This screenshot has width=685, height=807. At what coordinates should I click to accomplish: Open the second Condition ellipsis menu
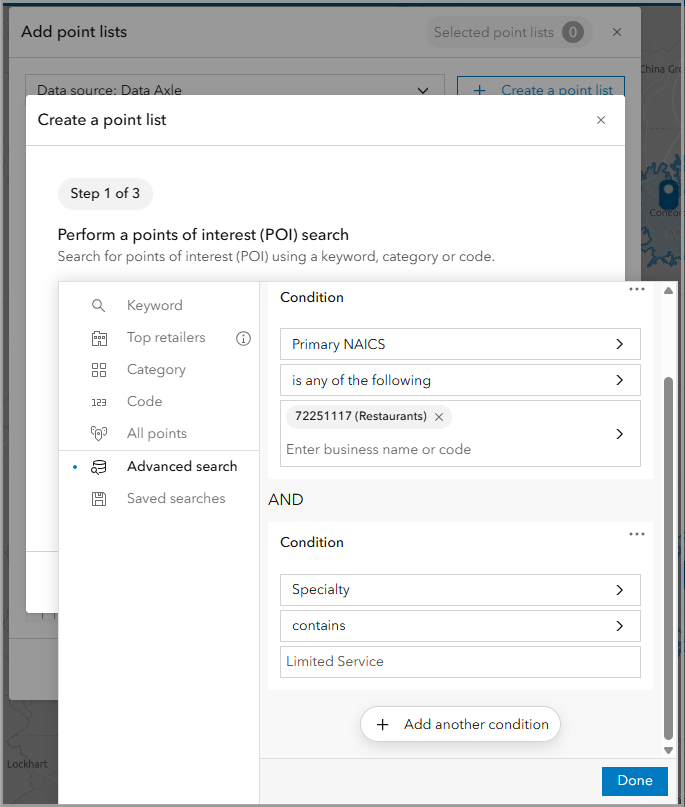tap(637, 534)
